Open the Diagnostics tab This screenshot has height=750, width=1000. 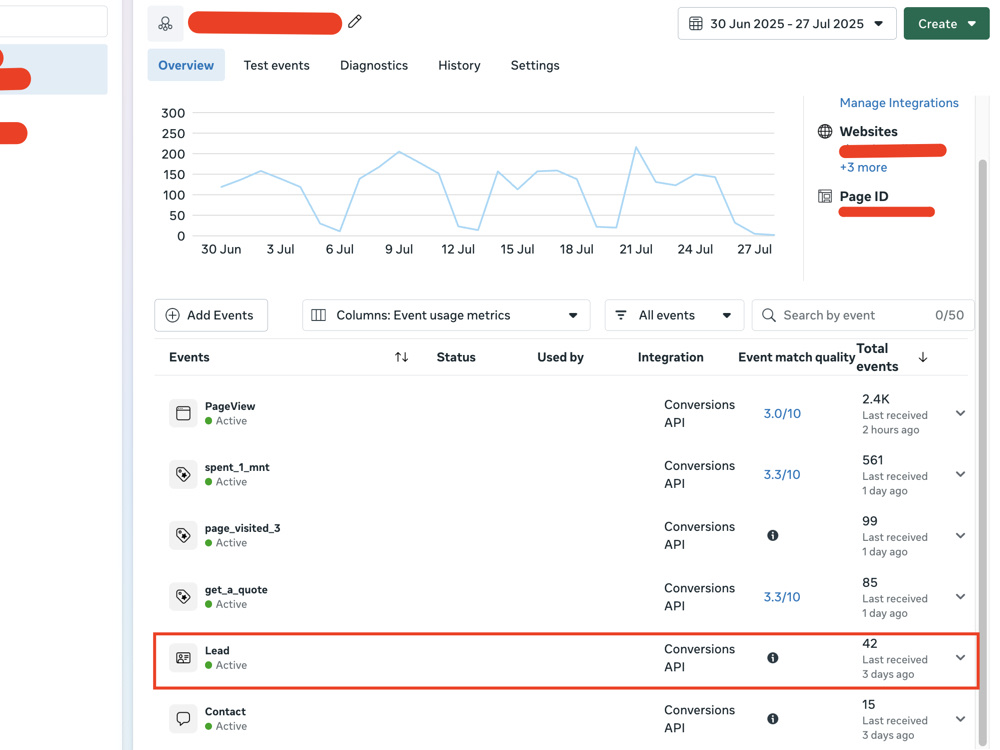click(374, 65)
